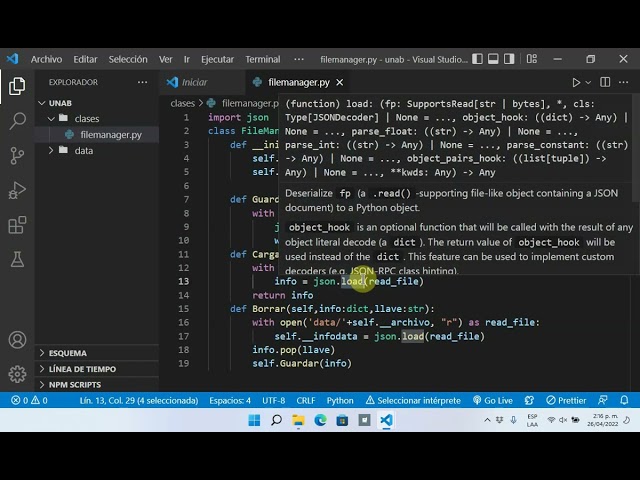
Task: Open the Archivo menu
Action: tap(47, 59)
